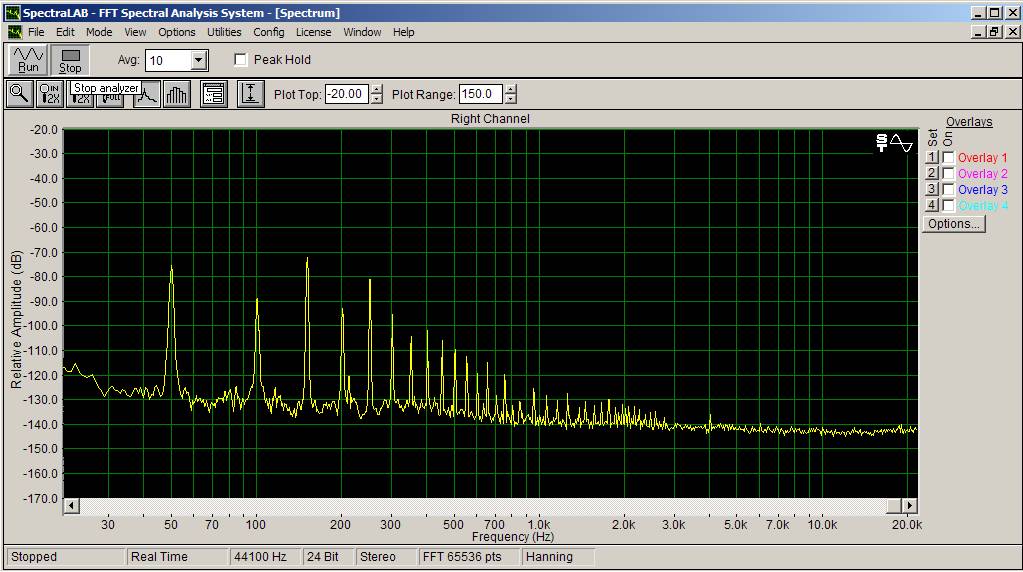Viewport: 1023px width, 572px height.
Task: Increase Plot Range with up arrow
Action: pyautogui.click(x=511, y=89)
